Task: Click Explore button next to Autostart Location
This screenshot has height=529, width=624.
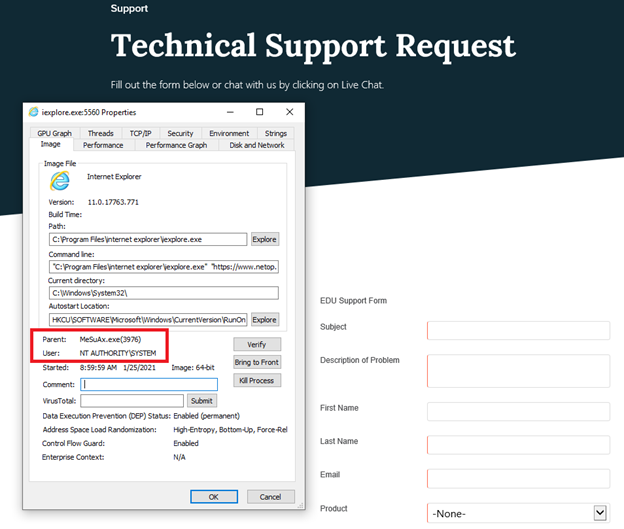Action: click(264, 320)
